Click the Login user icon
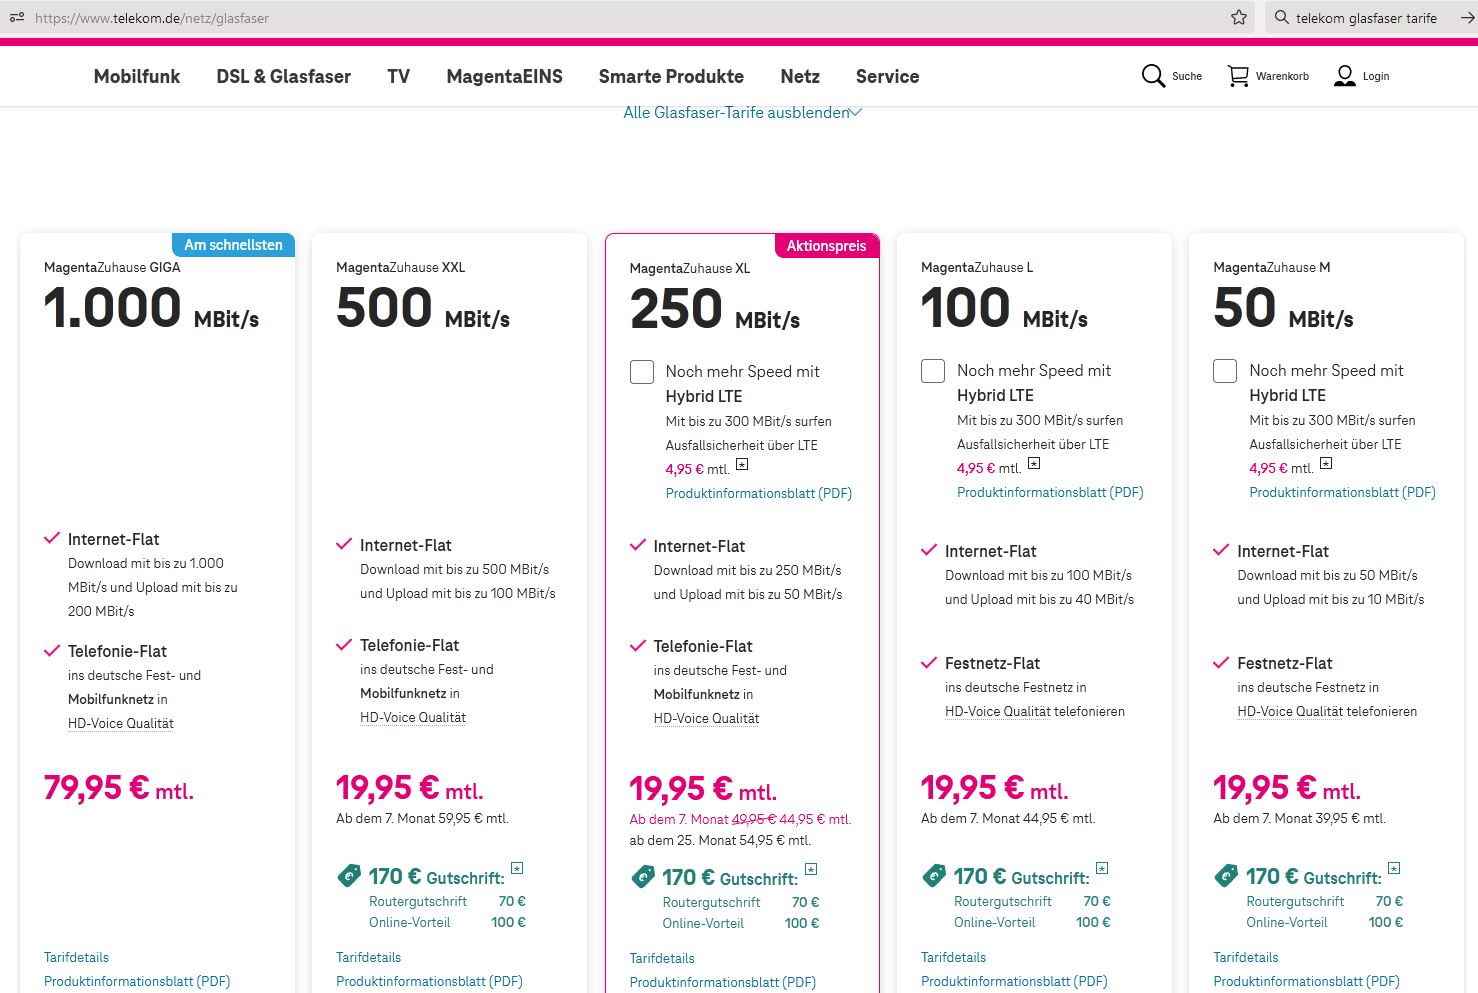1478x993 pixels. point(1345,76)
